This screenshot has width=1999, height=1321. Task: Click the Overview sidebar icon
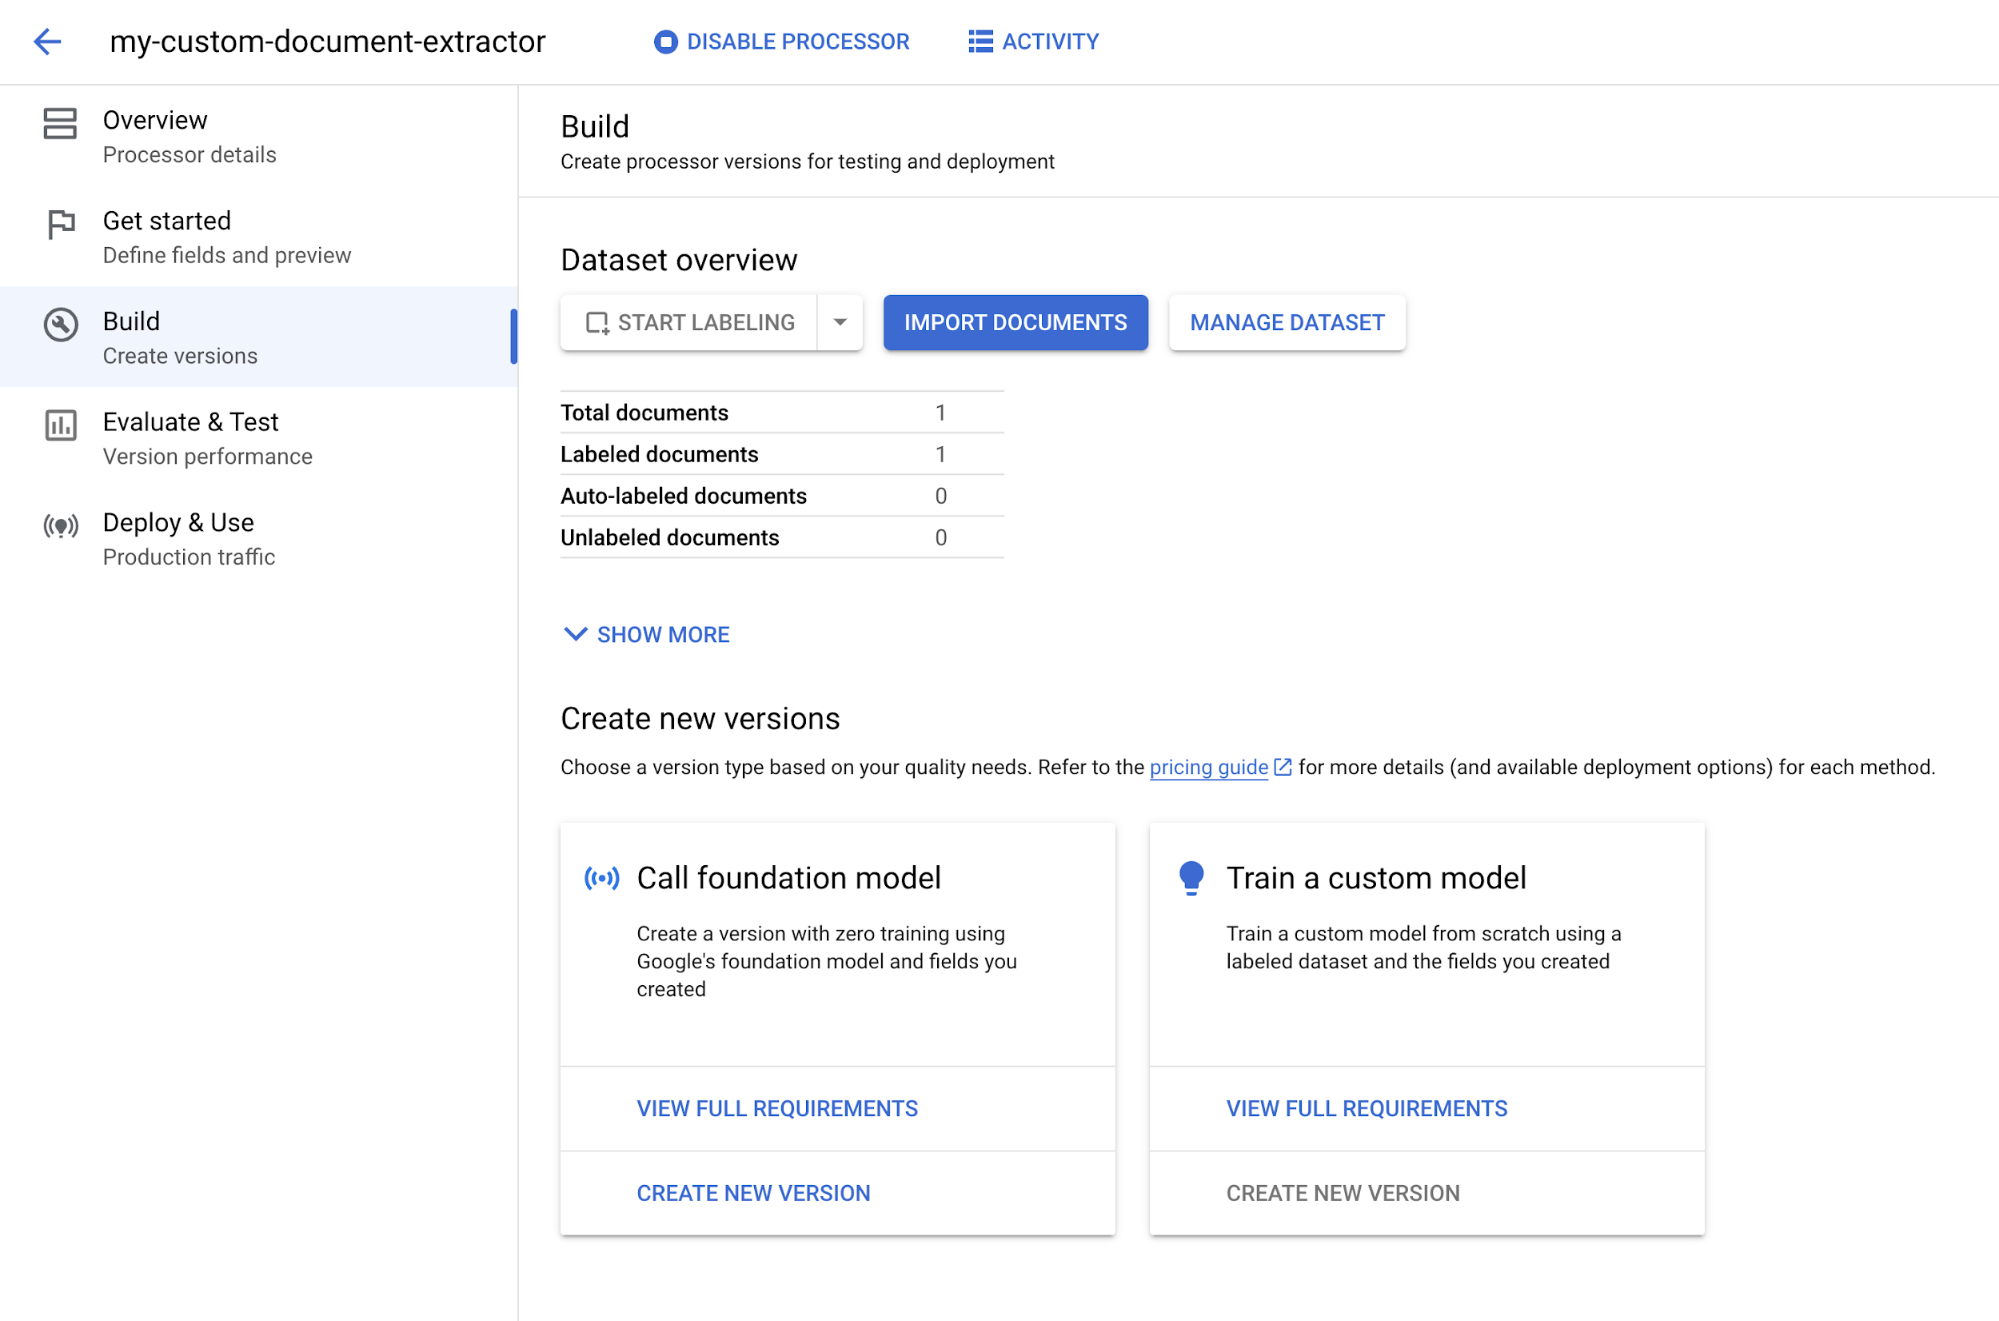[60, 124]
